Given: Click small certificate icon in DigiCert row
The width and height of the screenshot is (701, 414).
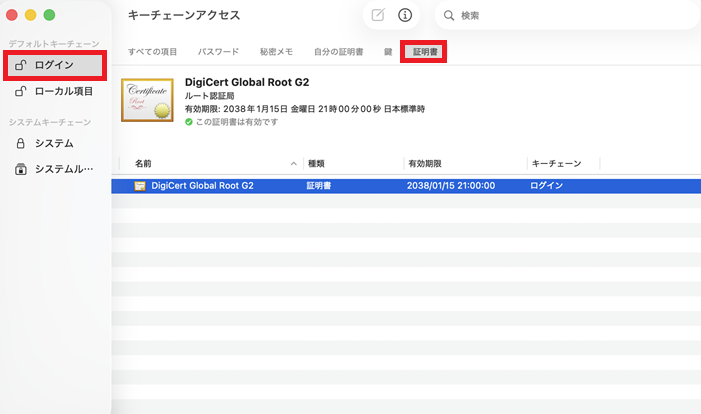Looking at the screenshot, I should [x=140, y=186].
